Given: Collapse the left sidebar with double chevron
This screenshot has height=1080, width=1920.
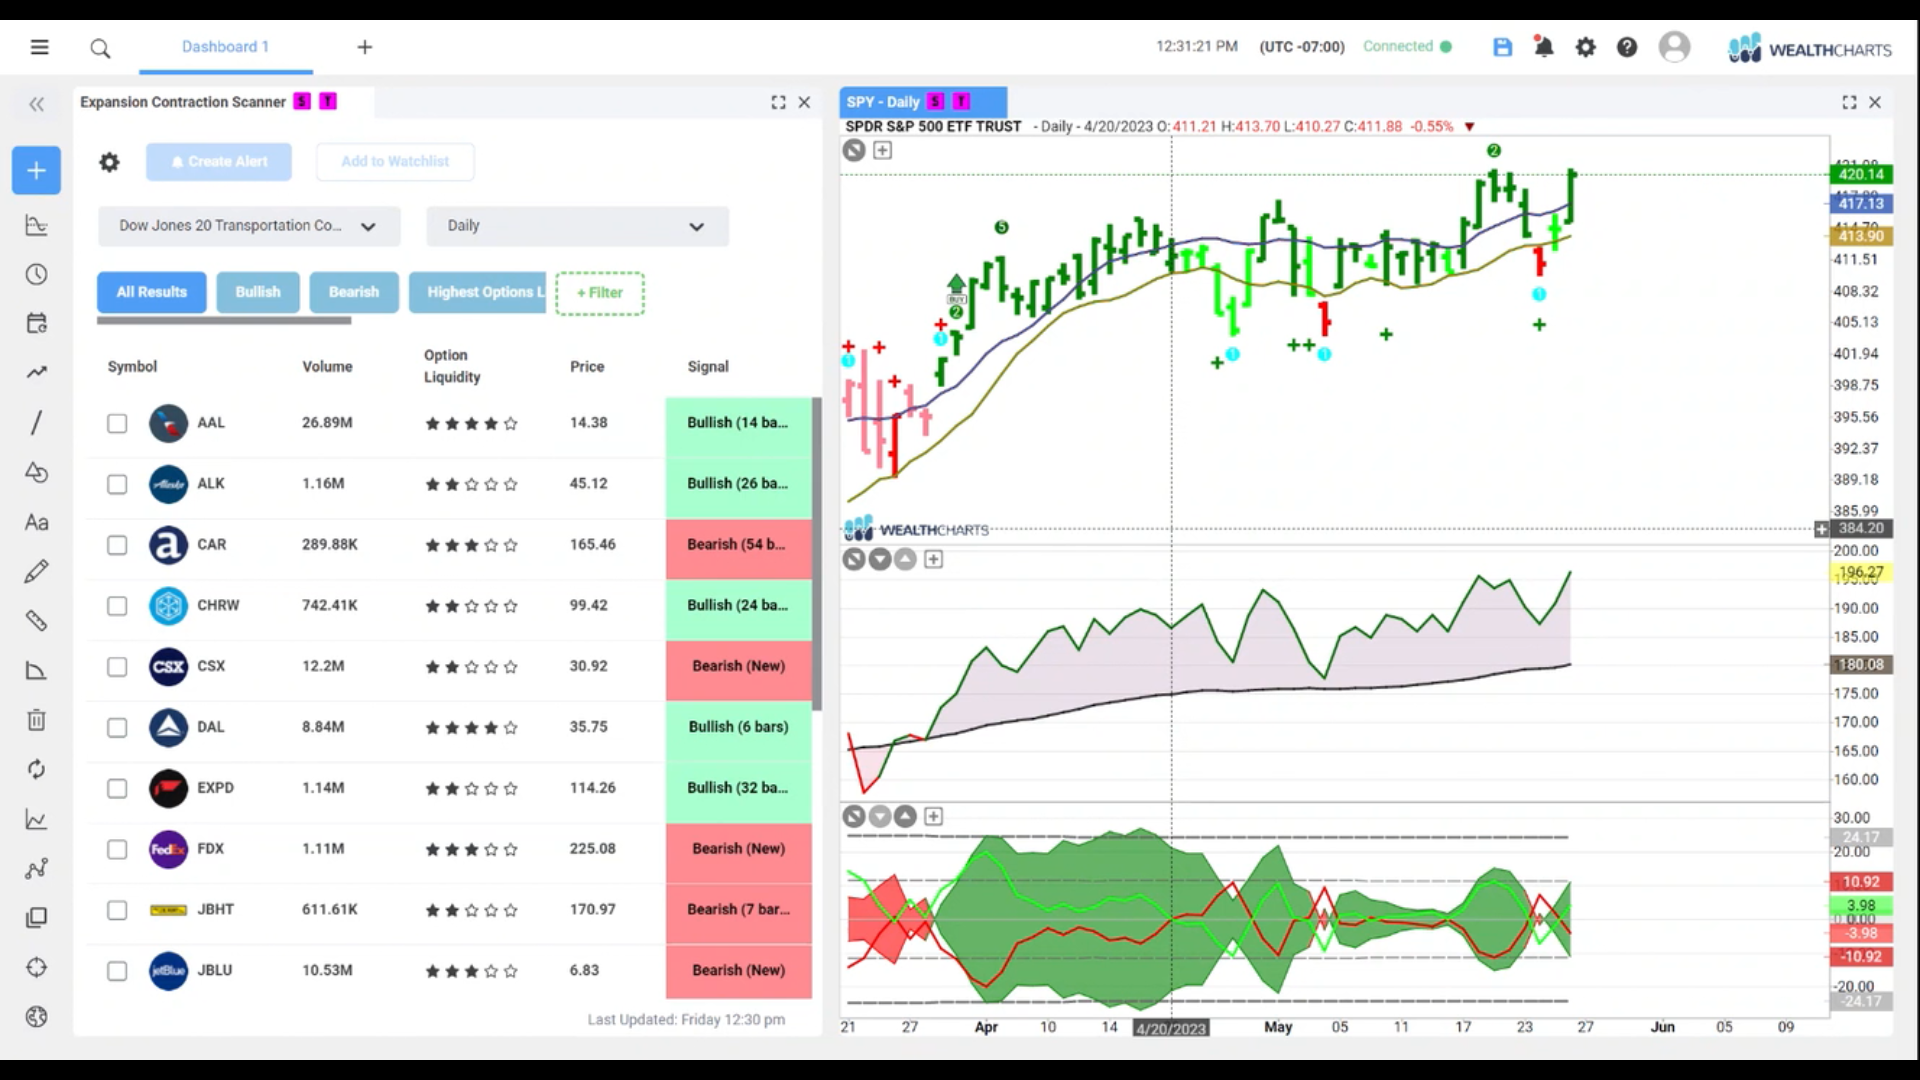Looking at the screenshot, I should [x=37, y=104].
